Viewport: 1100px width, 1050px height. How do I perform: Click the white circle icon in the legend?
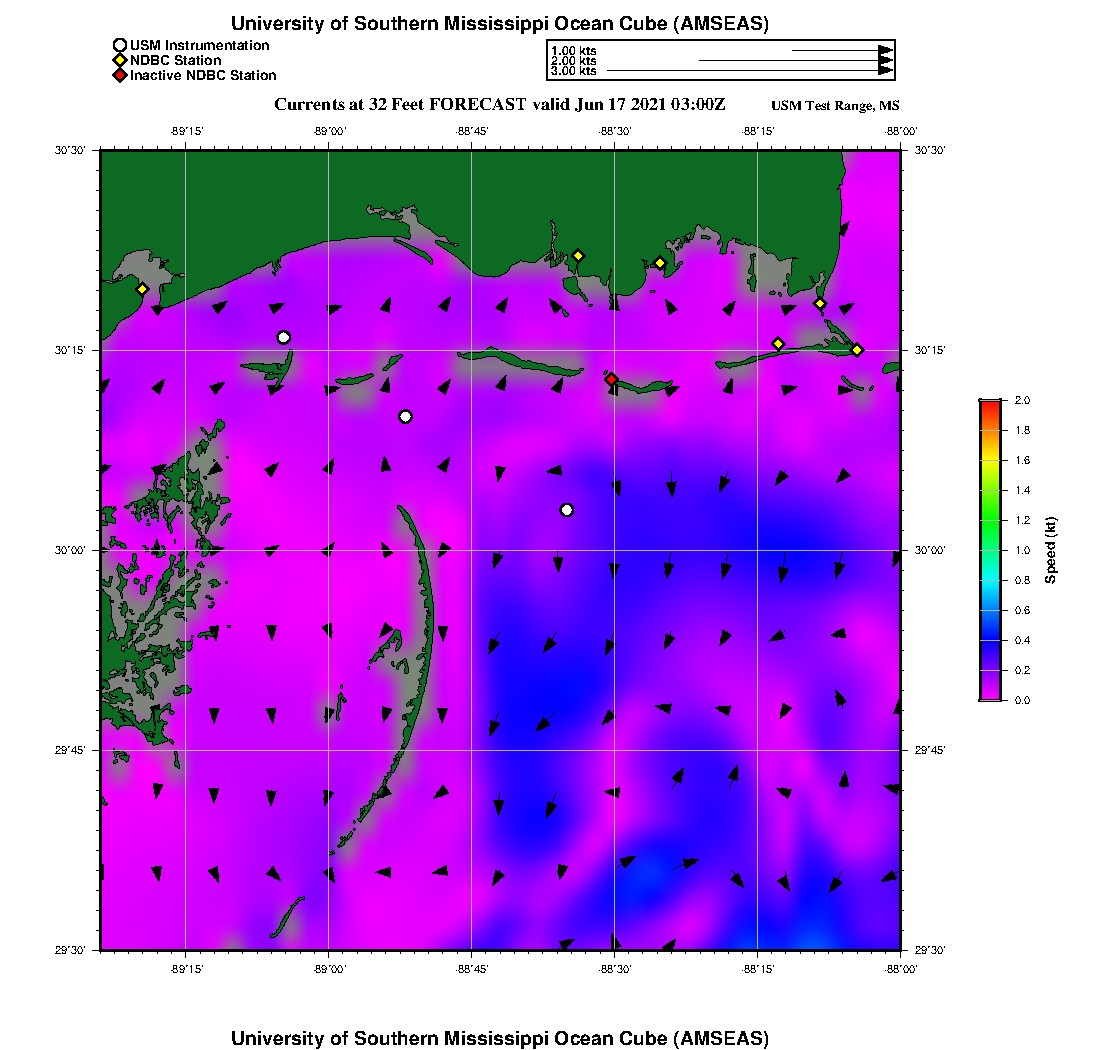(120, 45)
